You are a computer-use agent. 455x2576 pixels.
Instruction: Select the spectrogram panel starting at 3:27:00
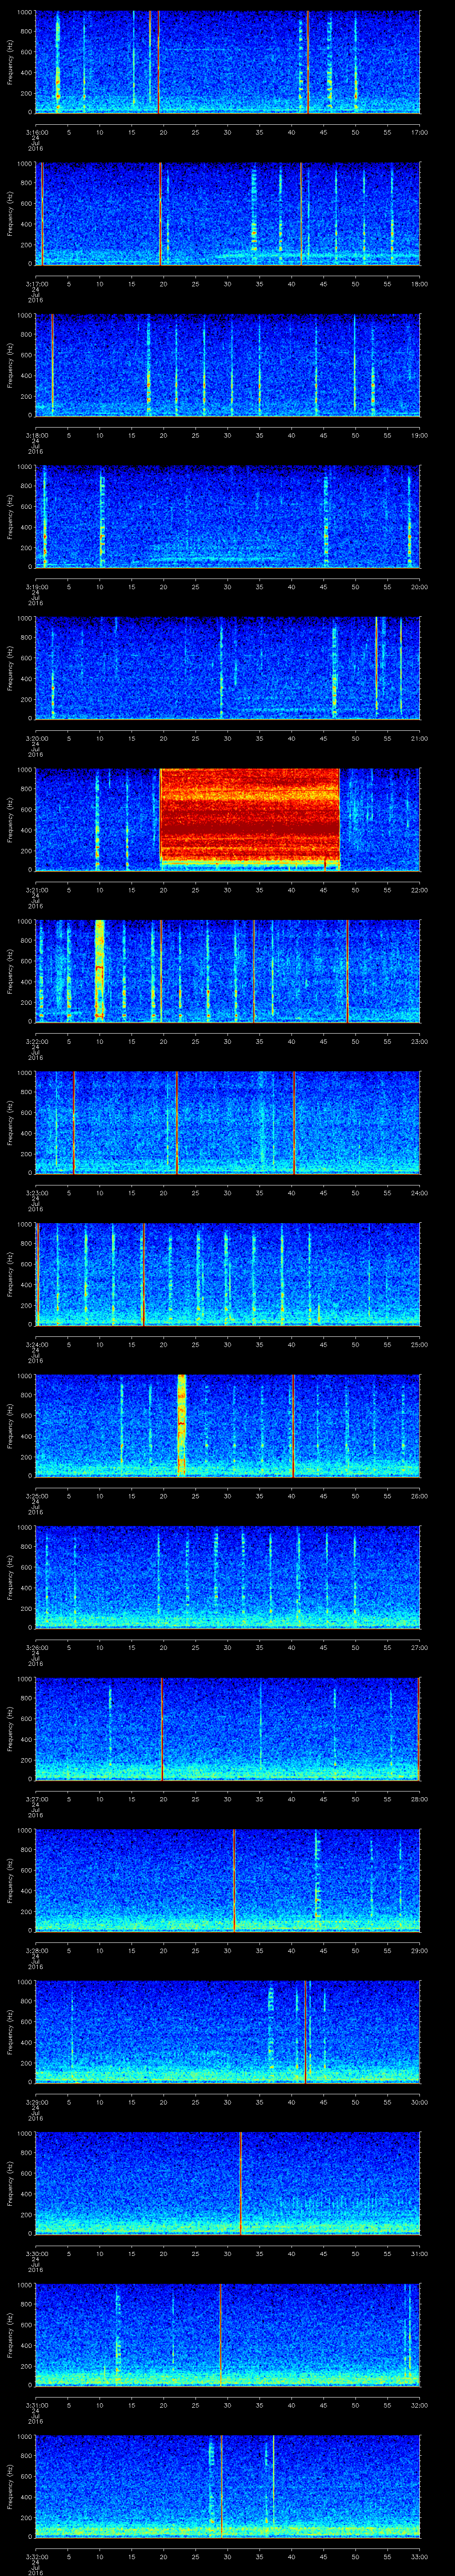tap(227, 1729)
